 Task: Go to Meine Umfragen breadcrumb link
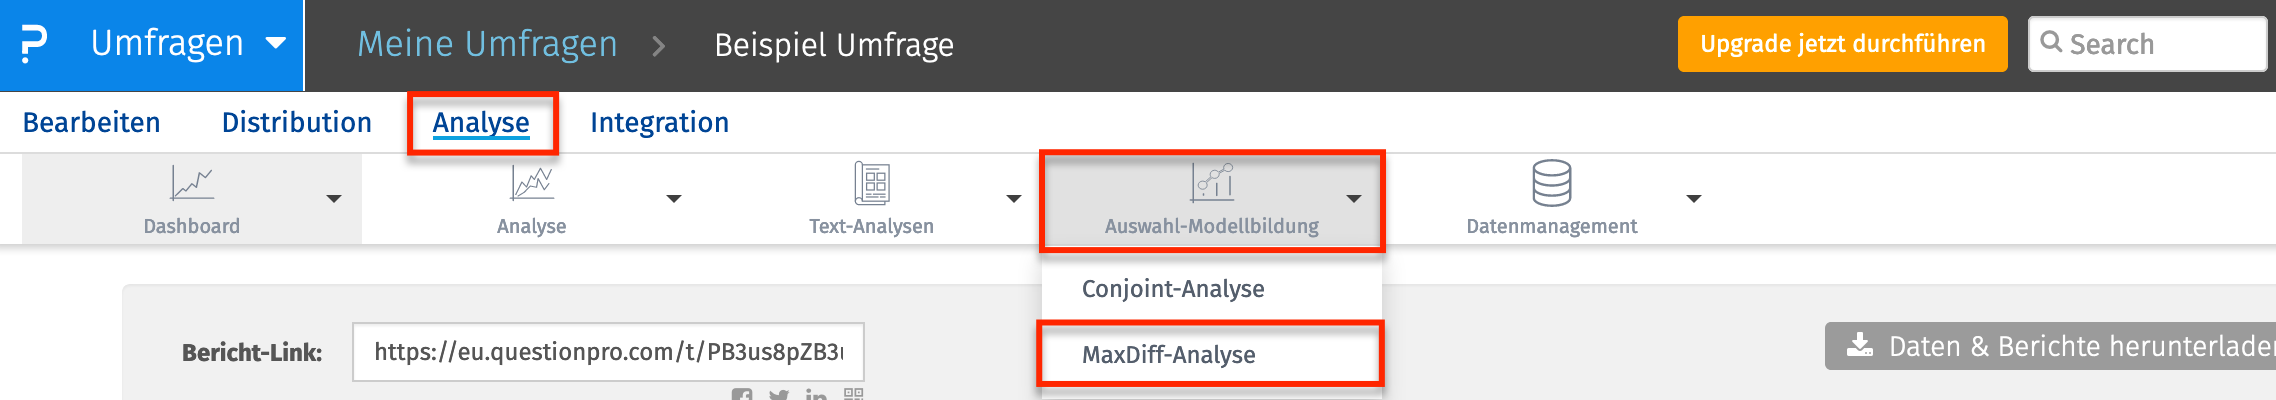487,44
